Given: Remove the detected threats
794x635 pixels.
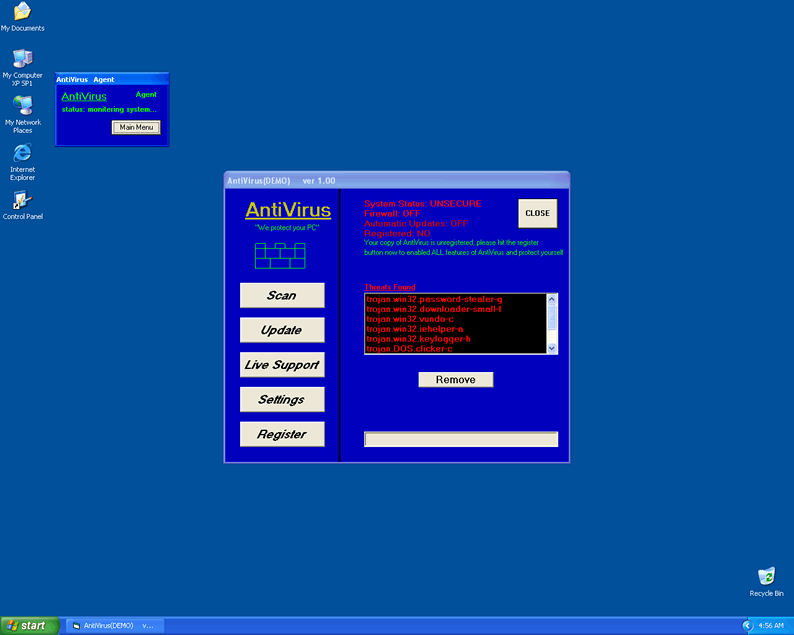Looking at the screenshot, I should click(455, 380).
